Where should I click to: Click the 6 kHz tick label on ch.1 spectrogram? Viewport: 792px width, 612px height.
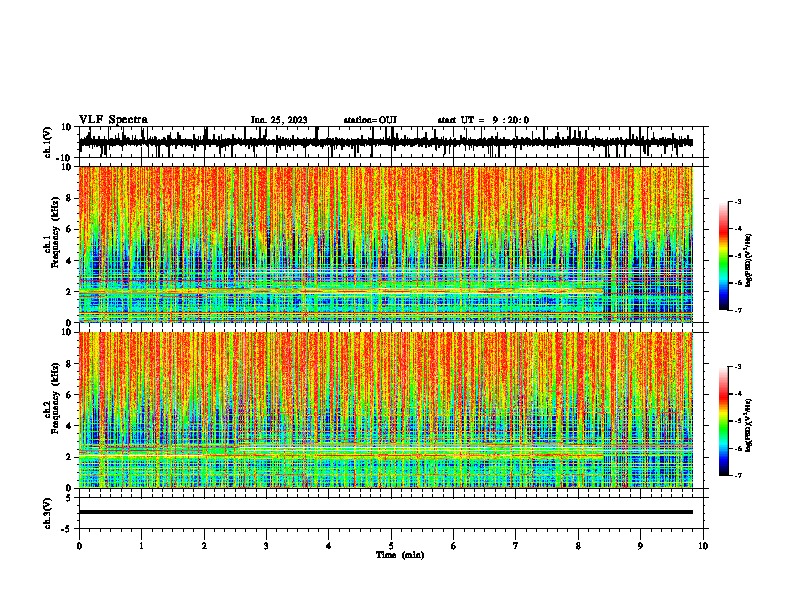(x=69, y=229)
